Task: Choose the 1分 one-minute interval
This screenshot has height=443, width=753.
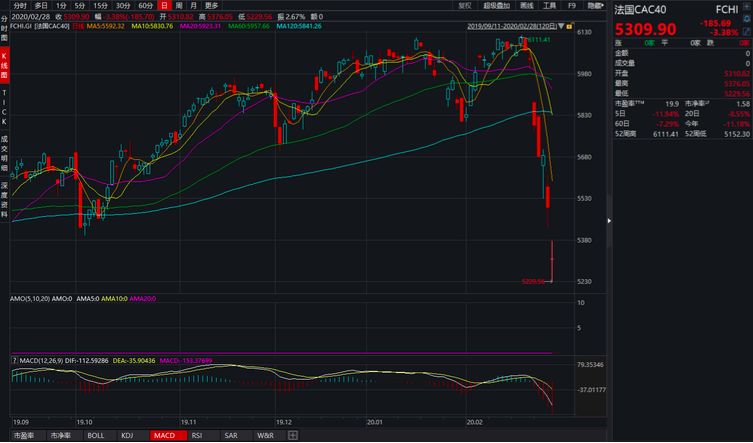Action: pyautogui.click(x=61, y=5)
